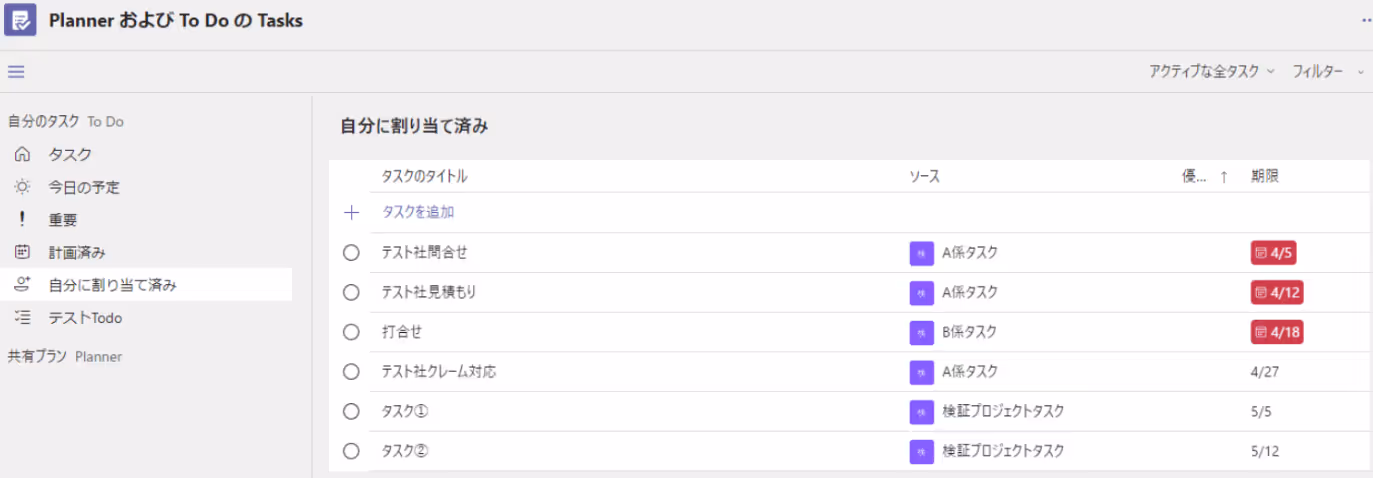Open the テスト社問合せ task title
1373x478 pixels.
(425, 253)
